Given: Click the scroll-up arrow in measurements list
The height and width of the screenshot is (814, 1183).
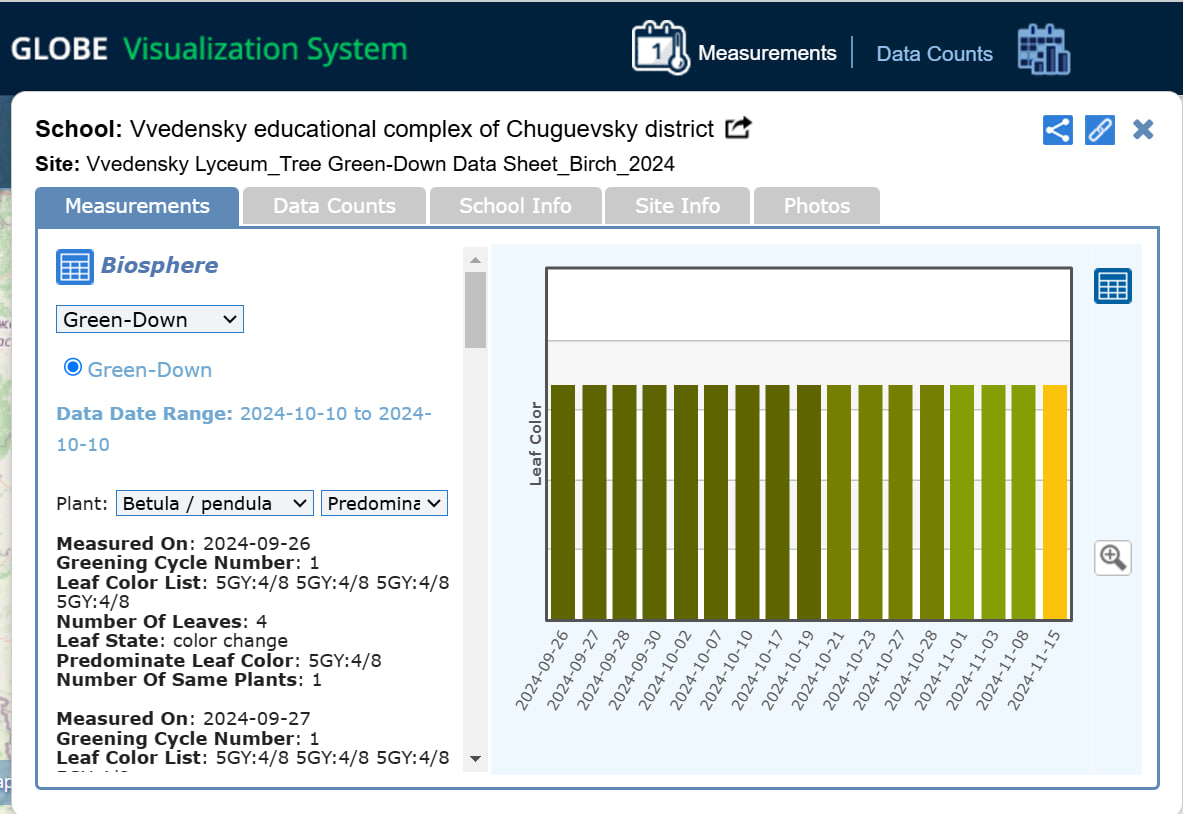Looking at the screenshot, I should [x=475, y=260].
